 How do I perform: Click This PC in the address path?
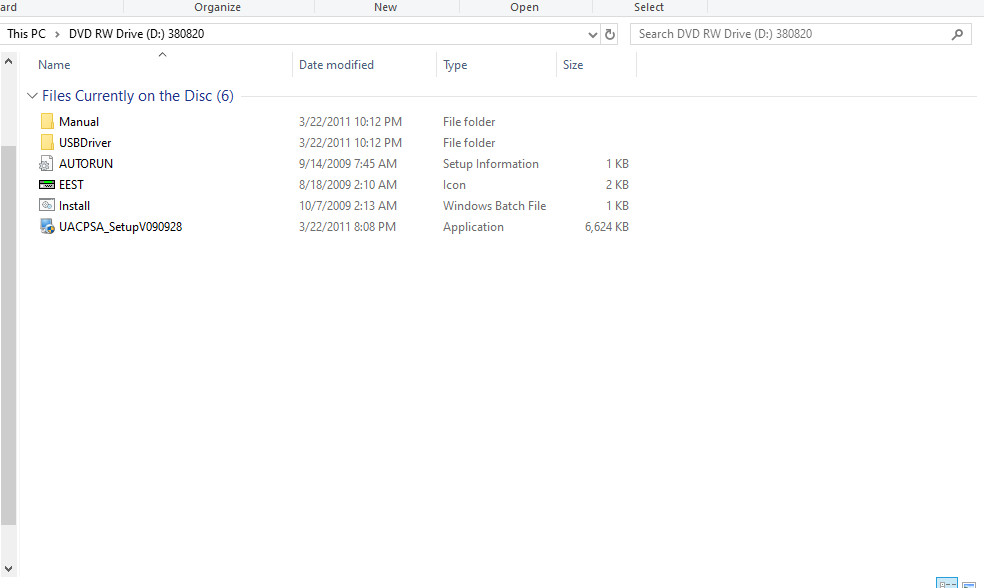26,34
